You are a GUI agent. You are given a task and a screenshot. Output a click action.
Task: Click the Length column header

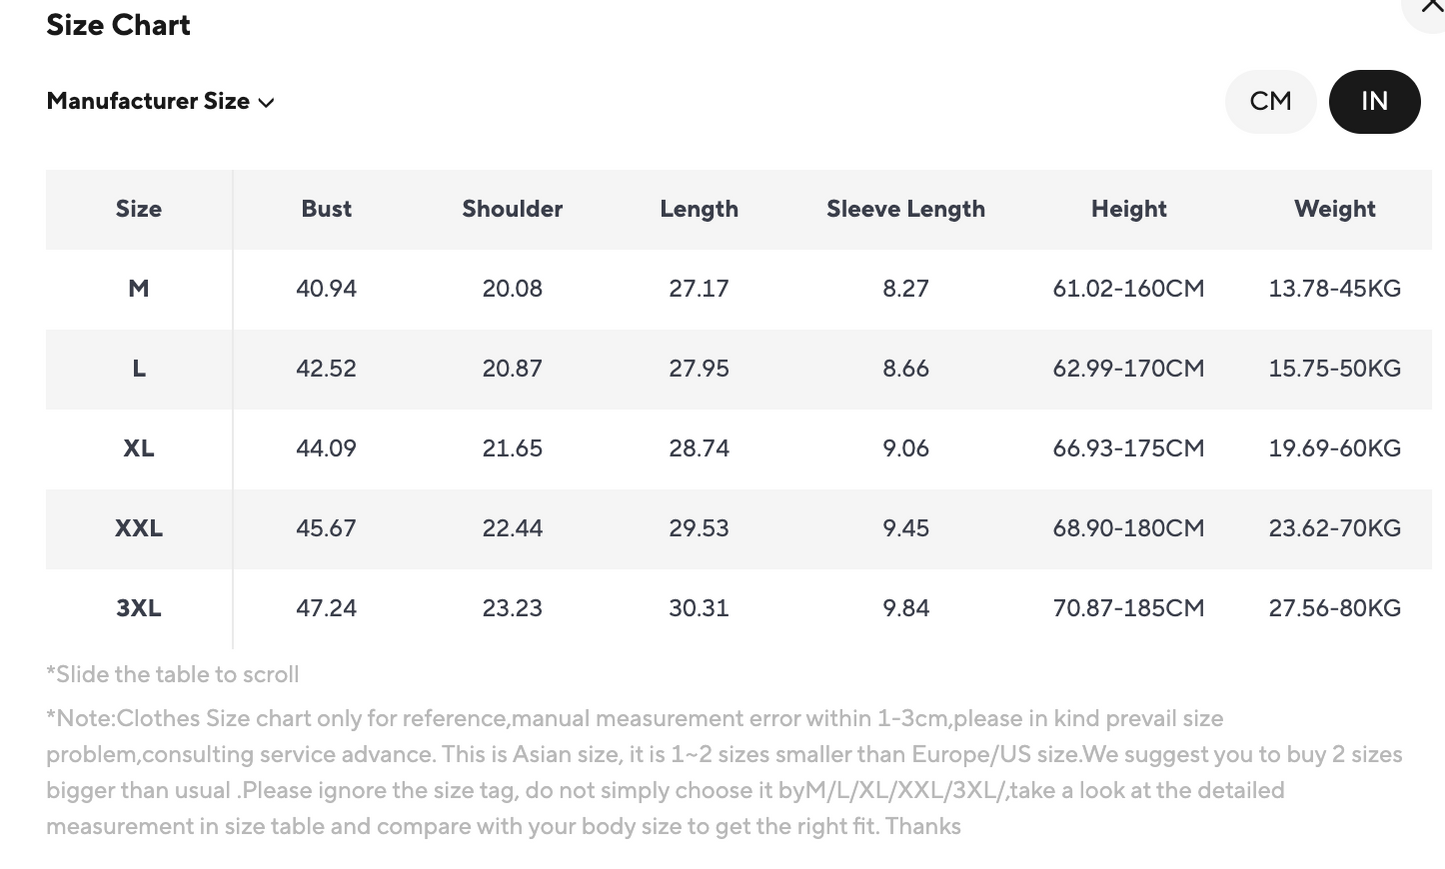click(698, 209)
